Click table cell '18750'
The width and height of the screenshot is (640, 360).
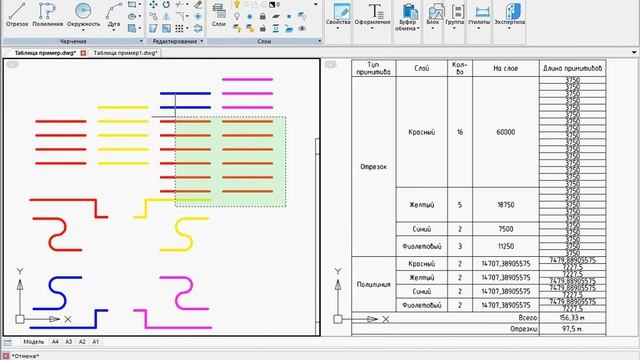pos(506,205)
